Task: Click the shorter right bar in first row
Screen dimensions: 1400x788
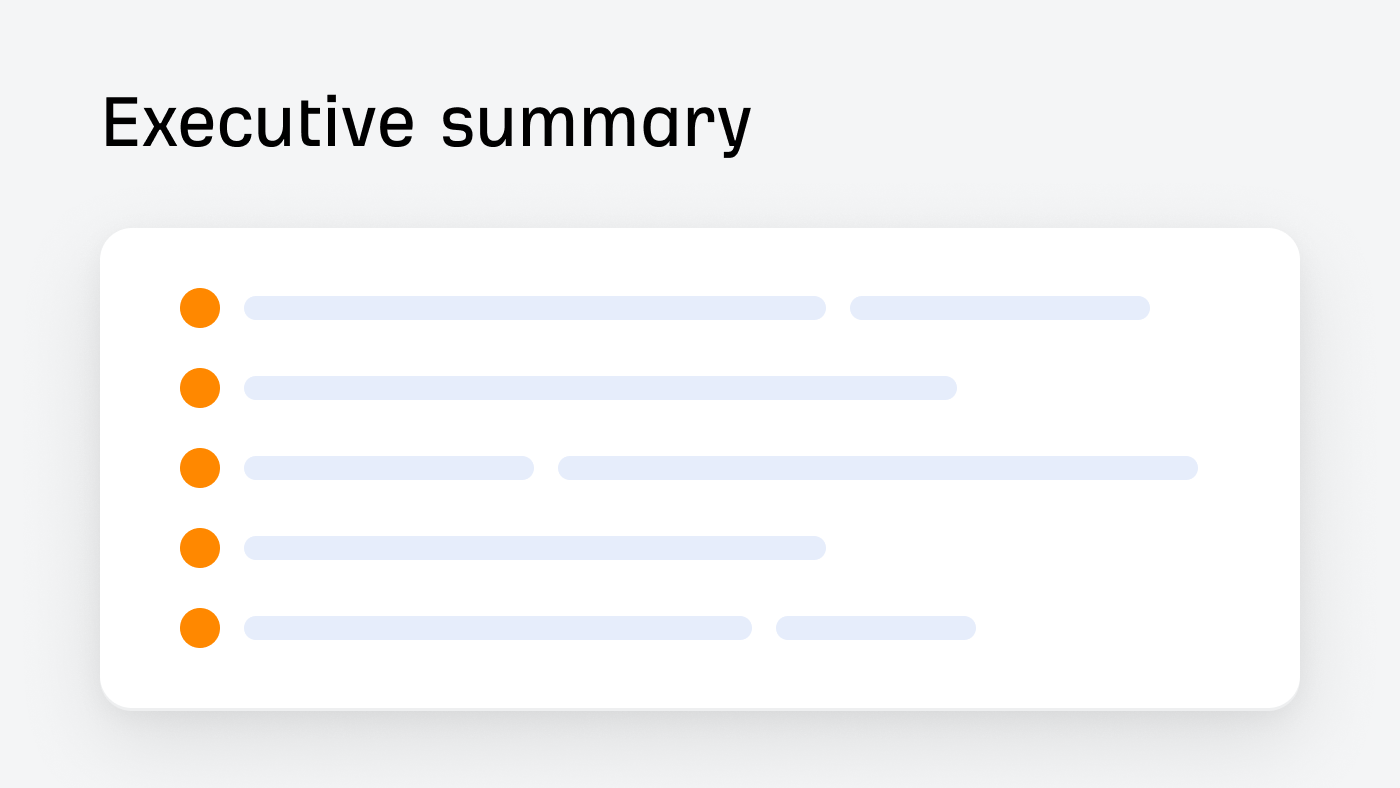Action: 1000,308
